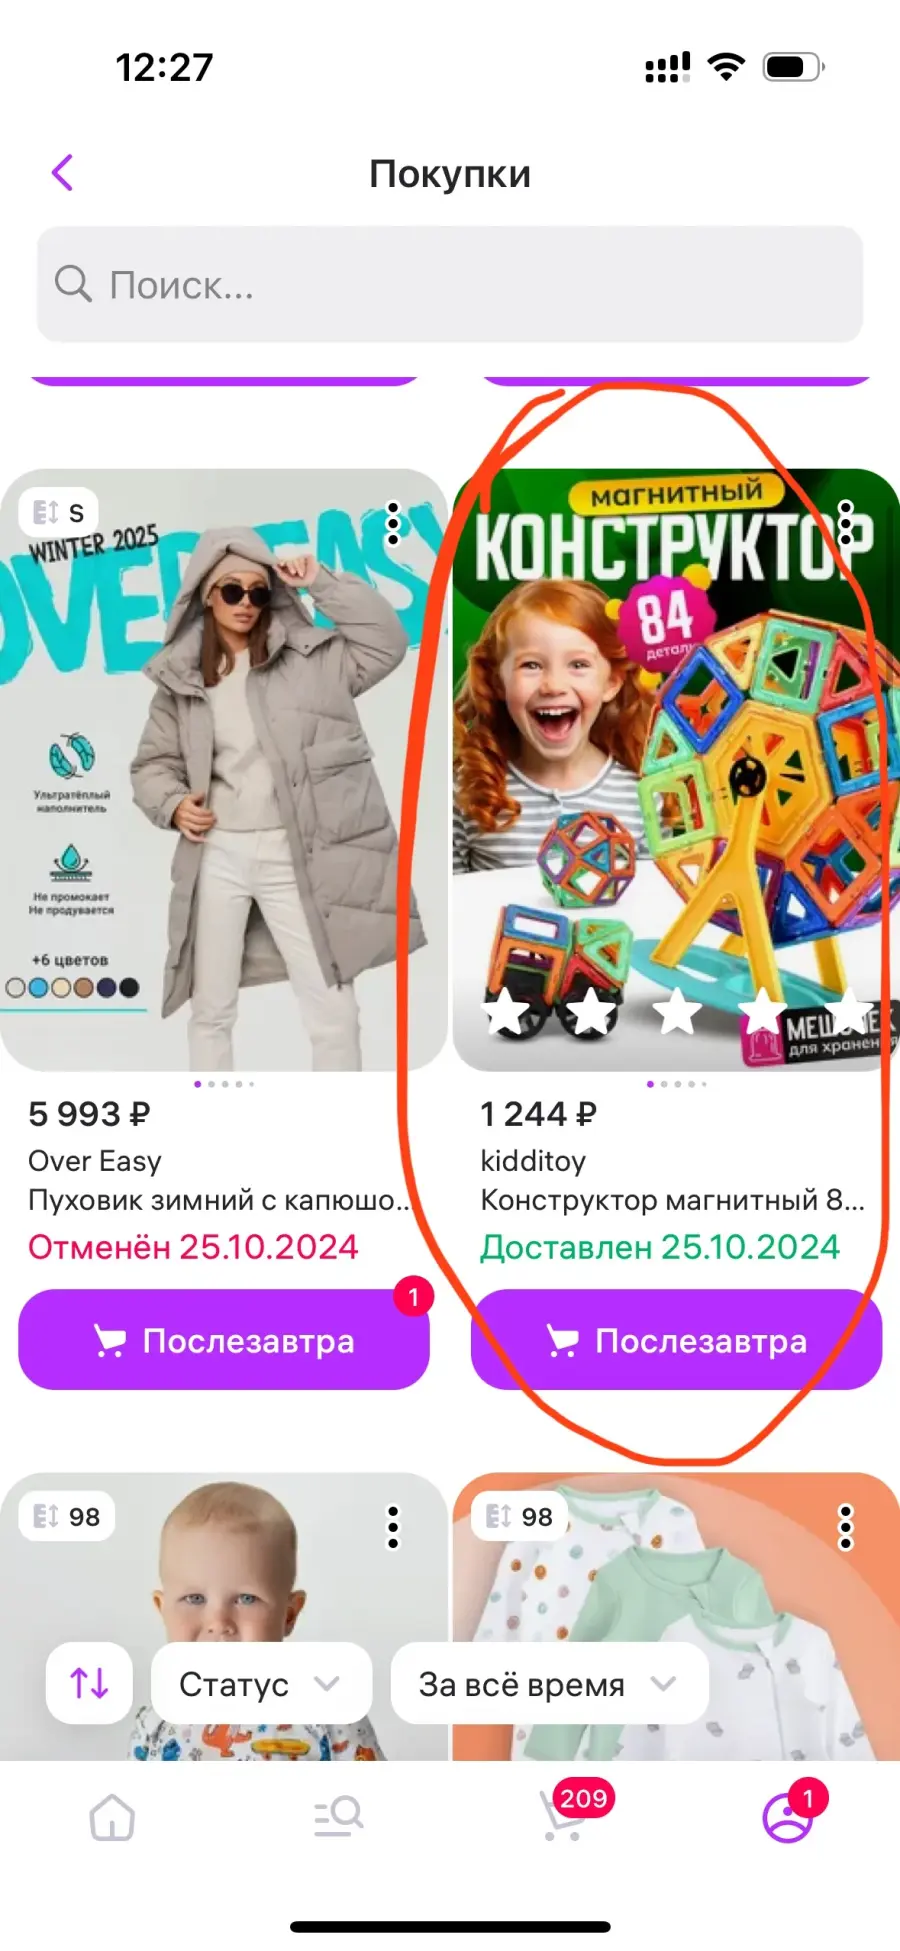
Task: Add magnetic constructor to cart via Послезавтра
Action: 676,1339
